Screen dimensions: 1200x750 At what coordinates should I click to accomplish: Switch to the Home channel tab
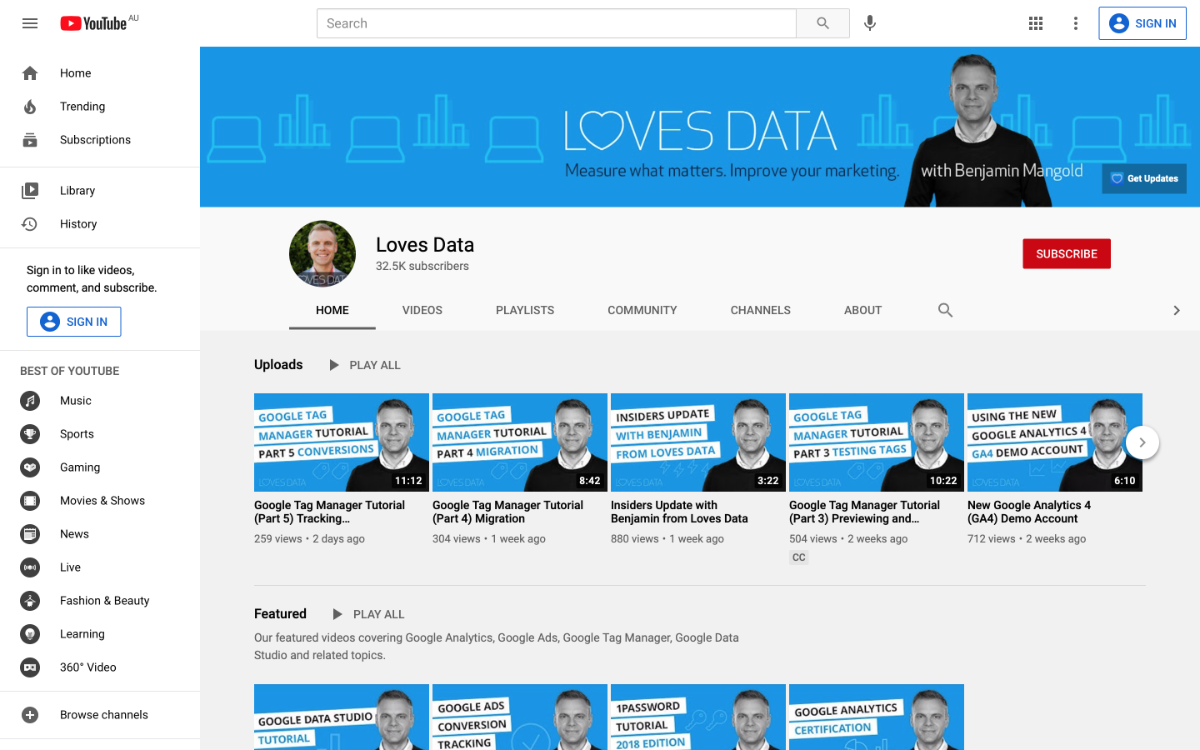pyautogui.click(x=332, y=310)
